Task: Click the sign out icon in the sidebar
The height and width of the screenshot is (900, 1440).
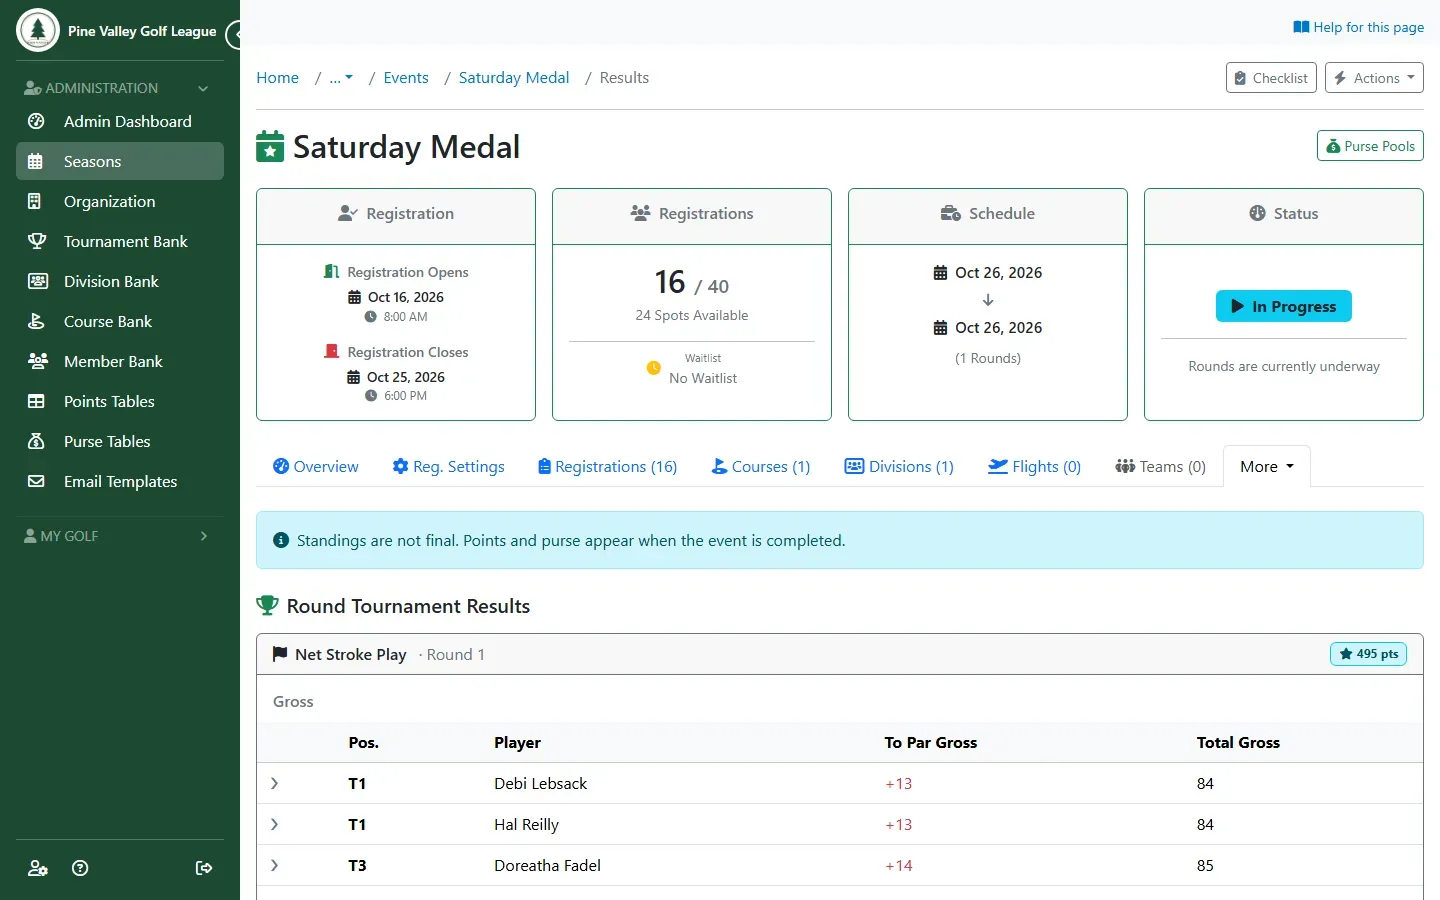Action: 204,868
